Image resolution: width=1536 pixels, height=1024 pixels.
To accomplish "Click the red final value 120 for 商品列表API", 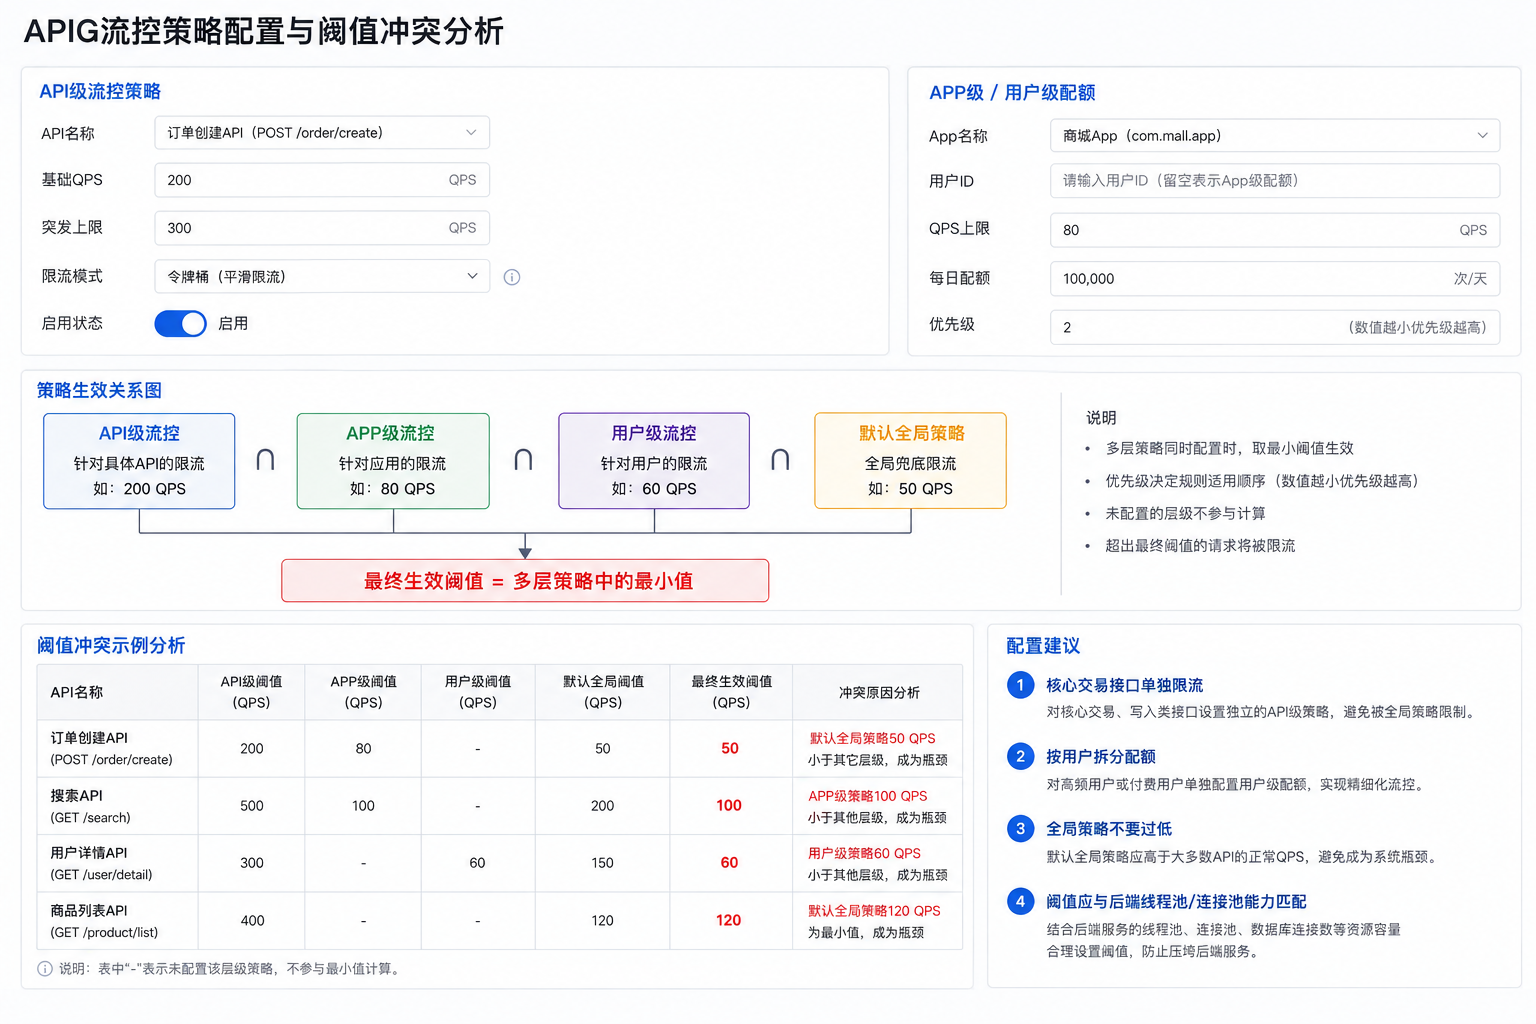I will pyautogui.click(x=729, y=920).
